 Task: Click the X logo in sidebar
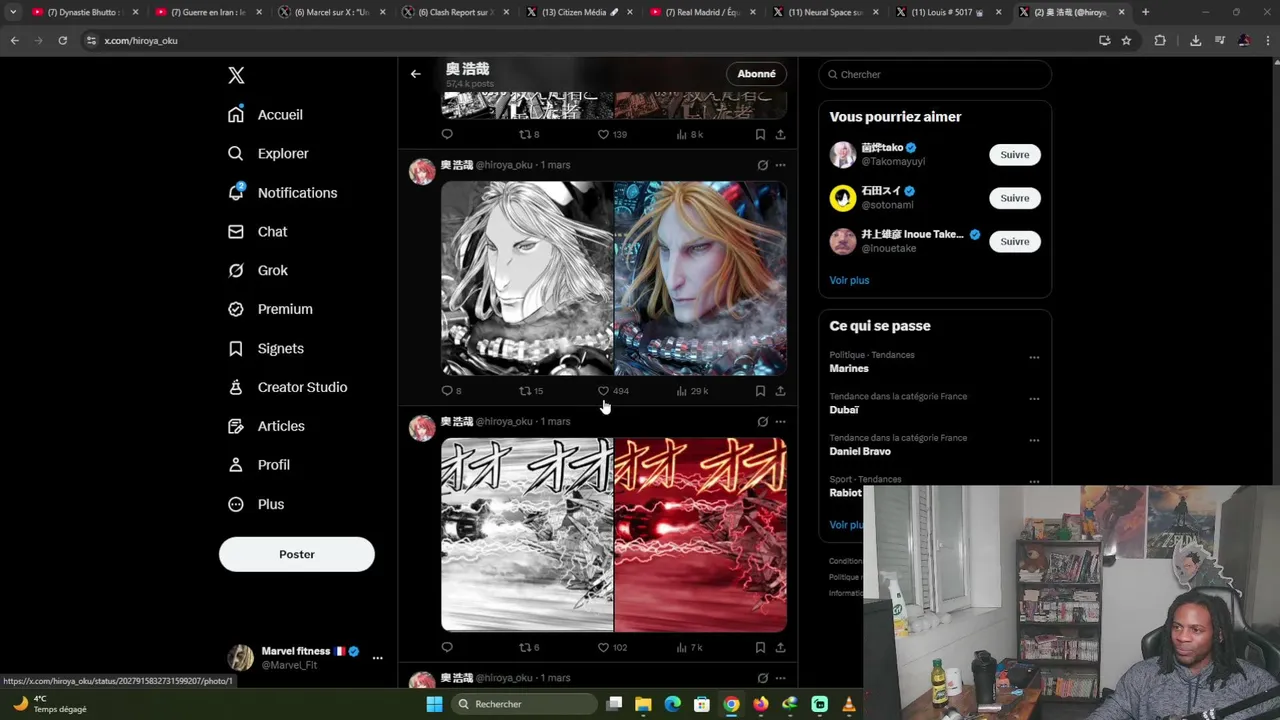click(236, 75)
